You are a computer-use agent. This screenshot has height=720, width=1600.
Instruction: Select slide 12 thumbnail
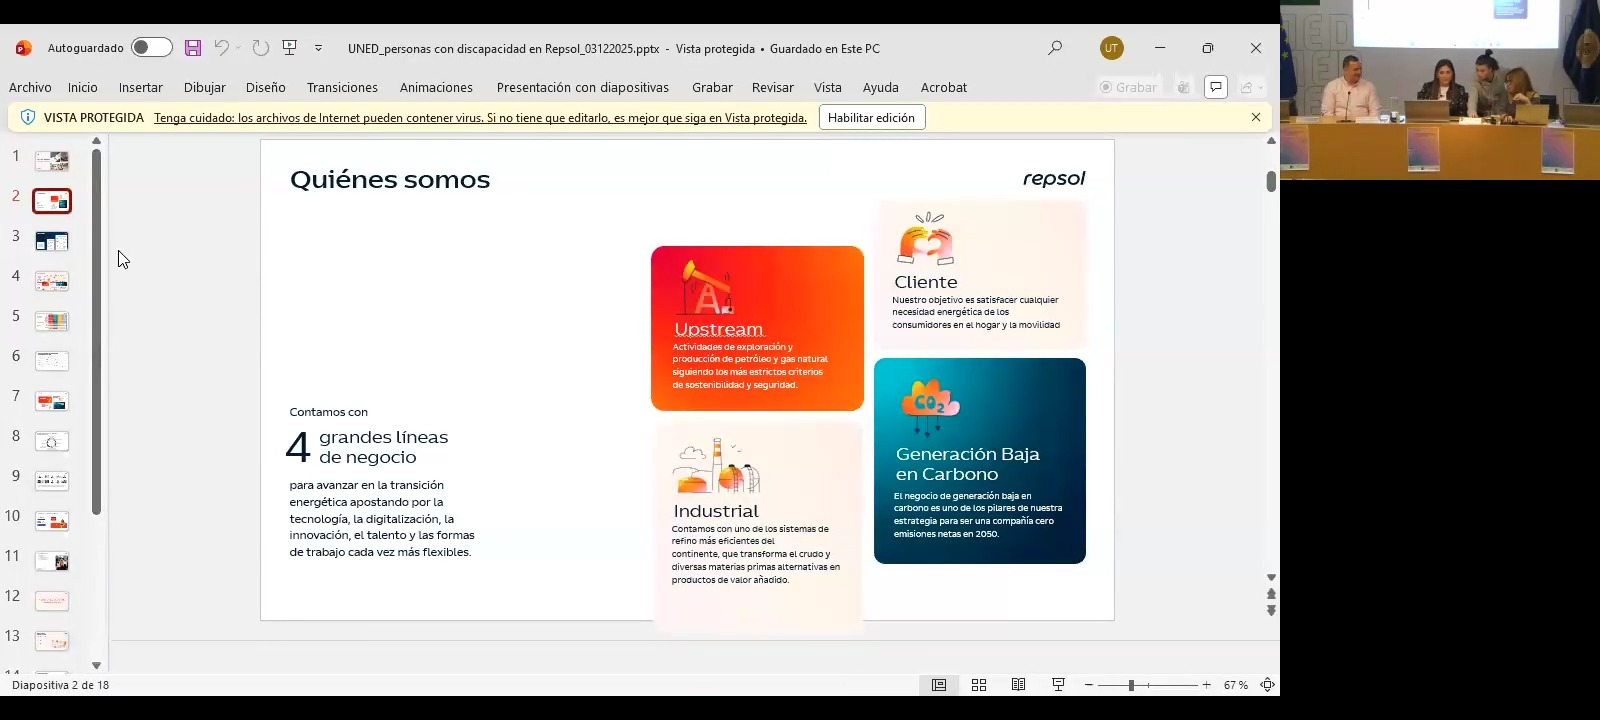tap(52, 601)
